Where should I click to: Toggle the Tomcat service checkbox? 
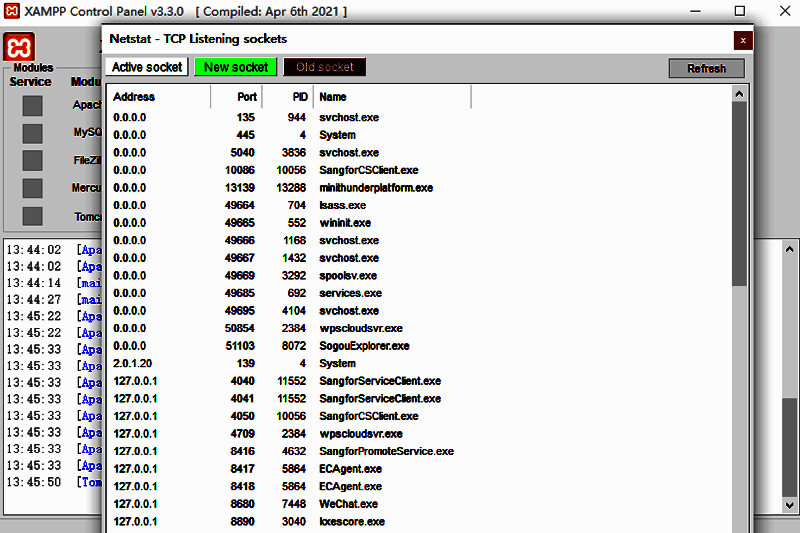[32, 216]
